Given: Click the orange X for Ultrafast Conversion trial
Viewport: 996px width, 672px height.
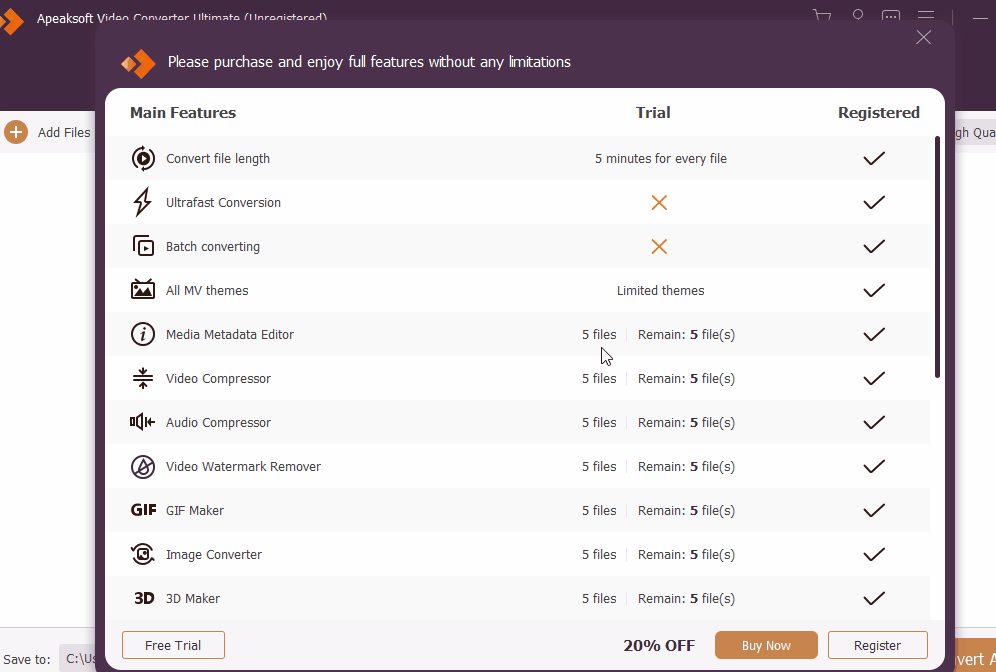Looking at the screenshot, I should [659, 203].
